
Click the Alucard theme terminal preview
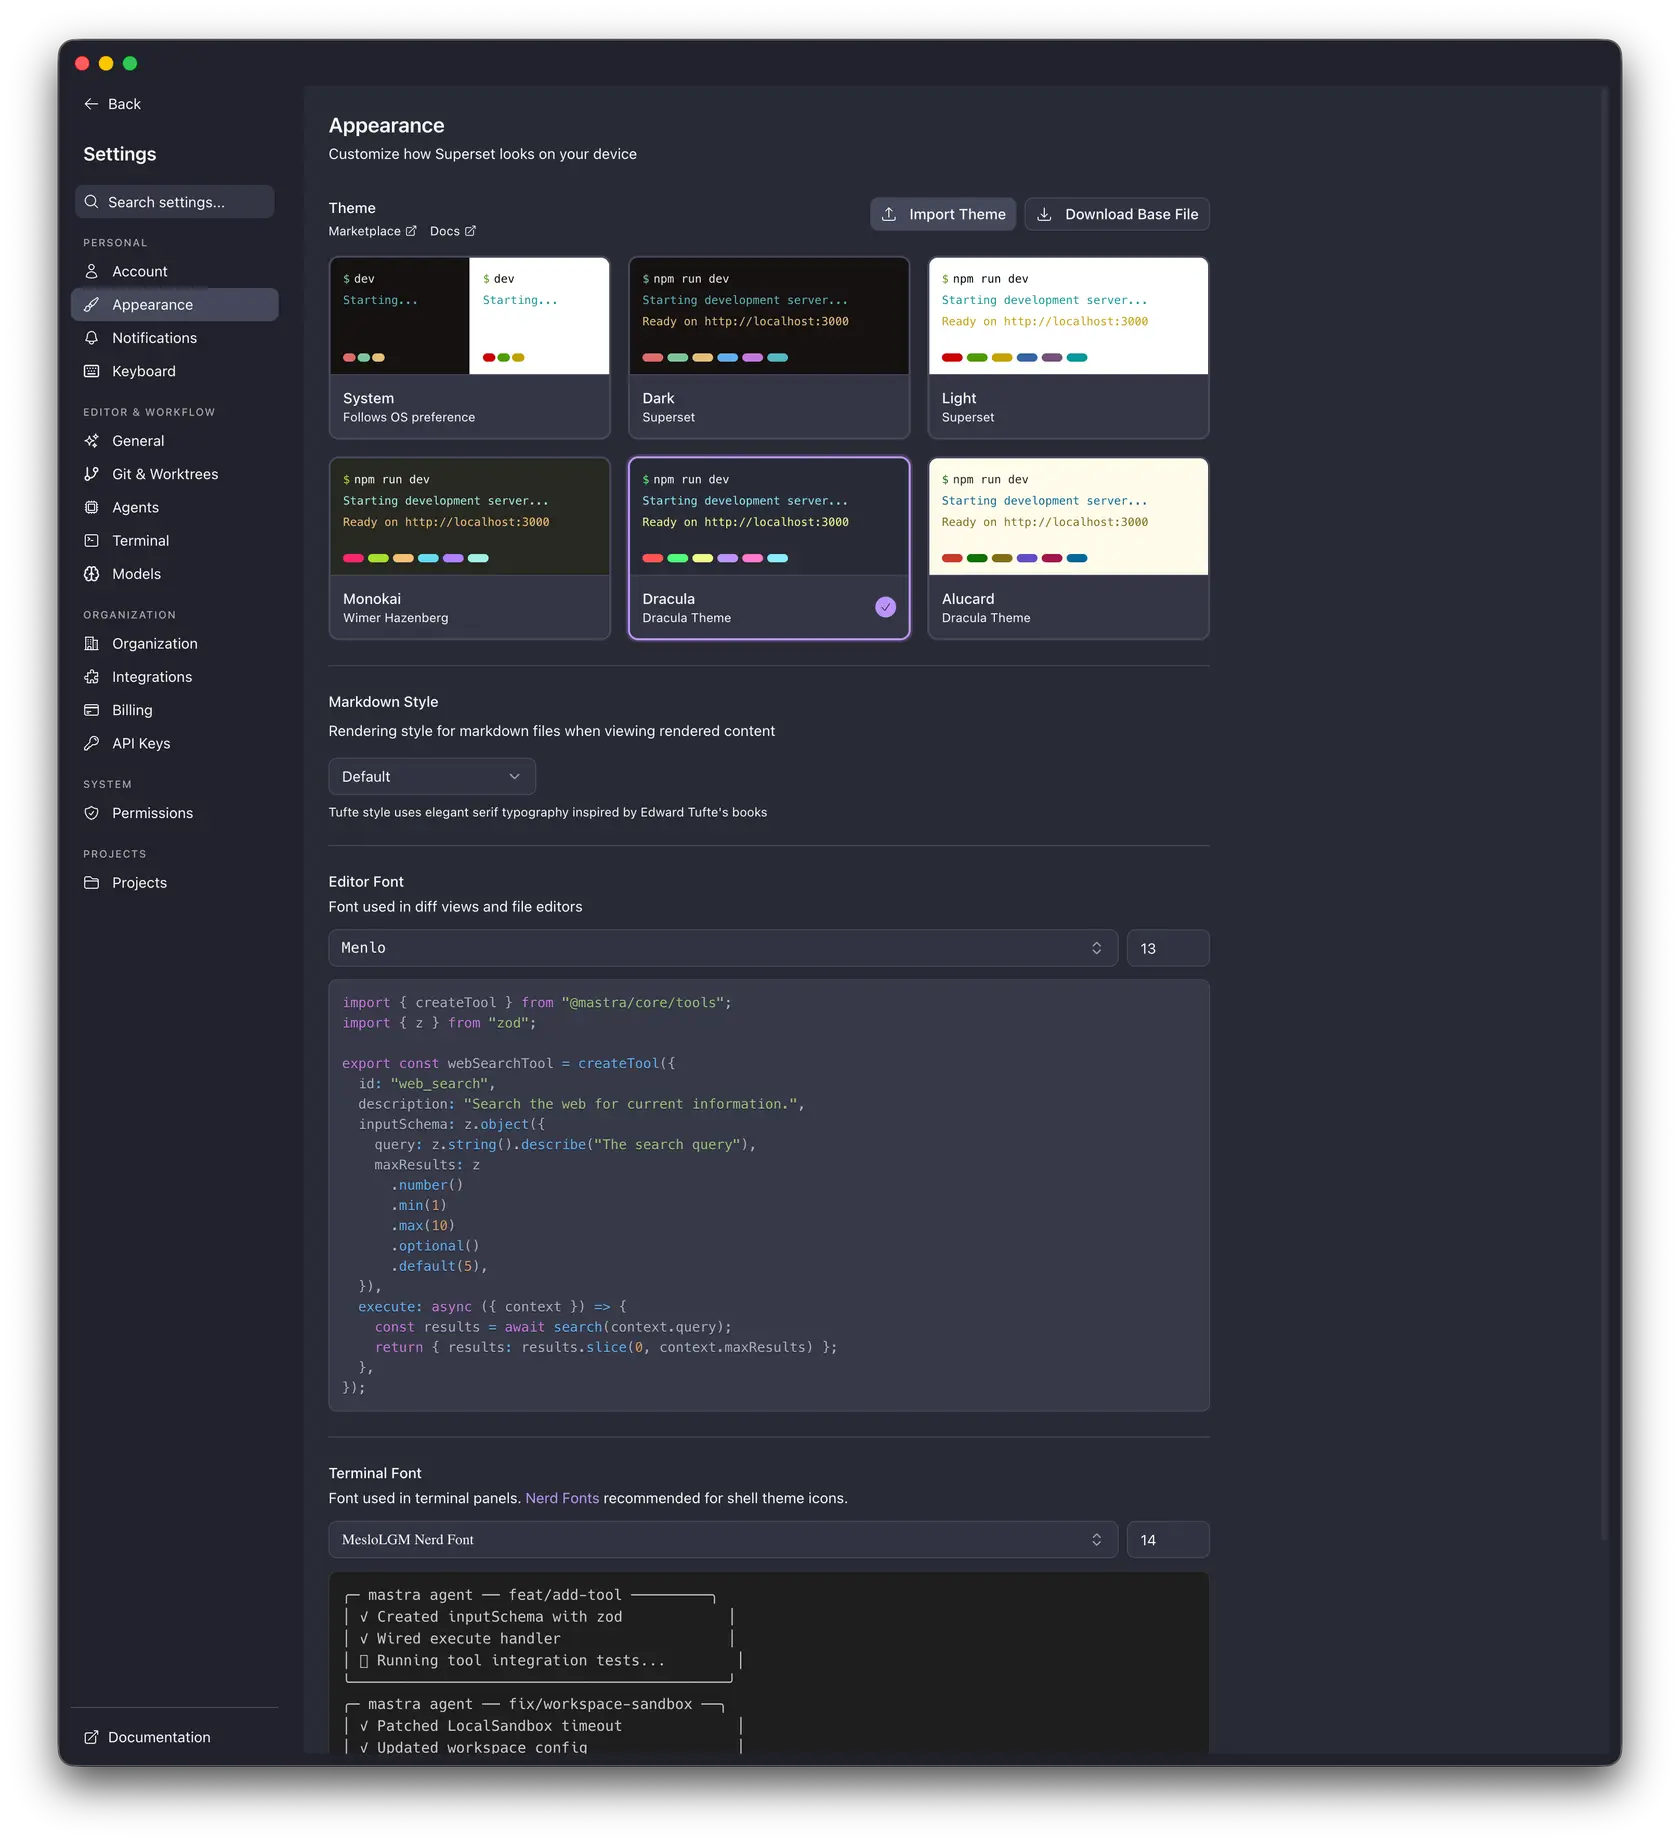coord(1068,517)
